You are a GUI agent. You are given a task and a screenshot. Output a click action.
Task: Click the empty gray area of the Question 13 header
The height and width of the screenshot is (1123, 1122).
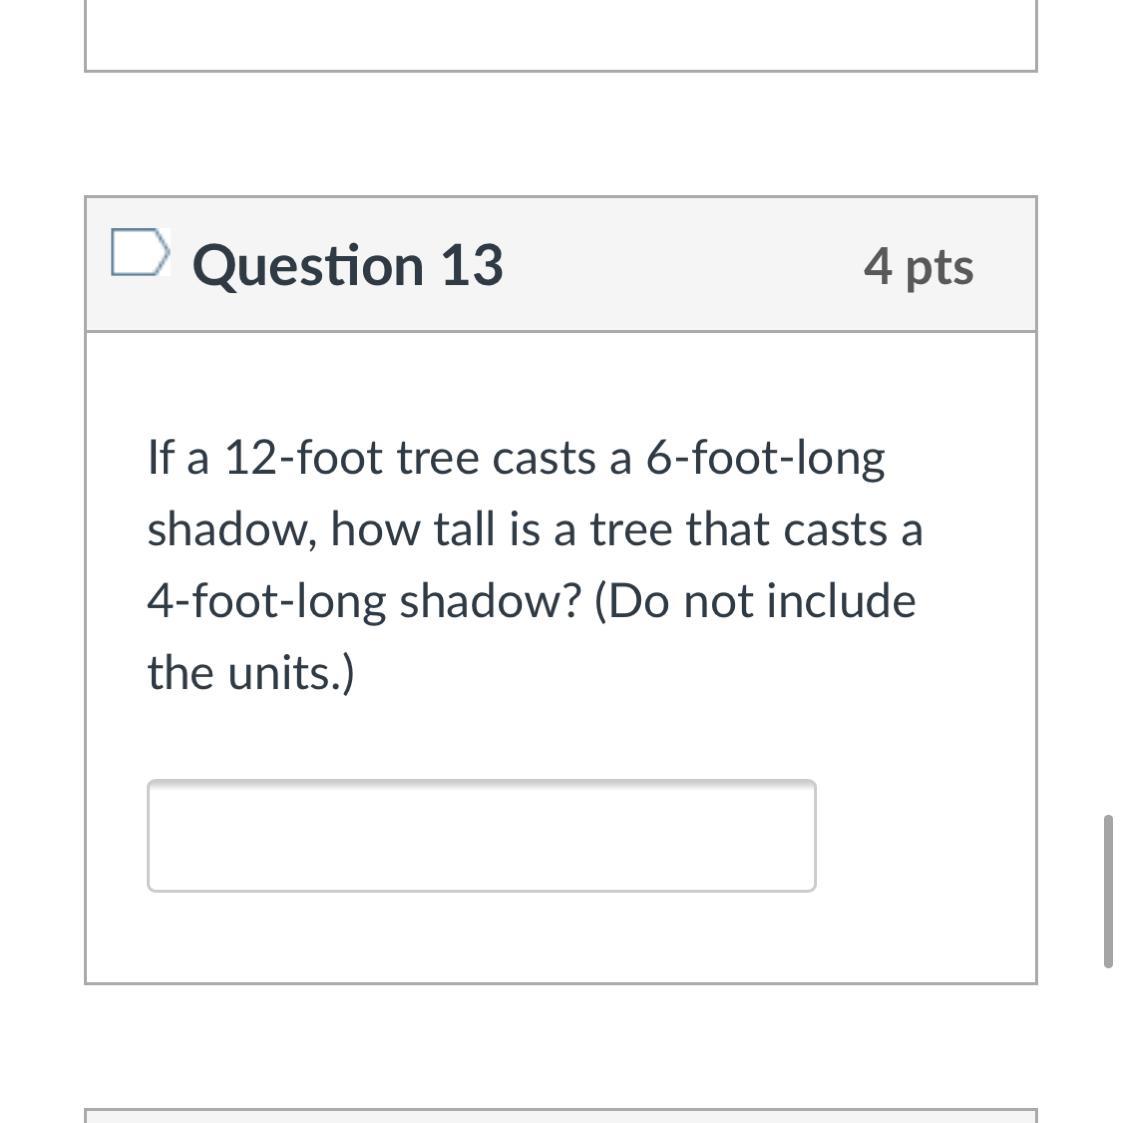680,264
